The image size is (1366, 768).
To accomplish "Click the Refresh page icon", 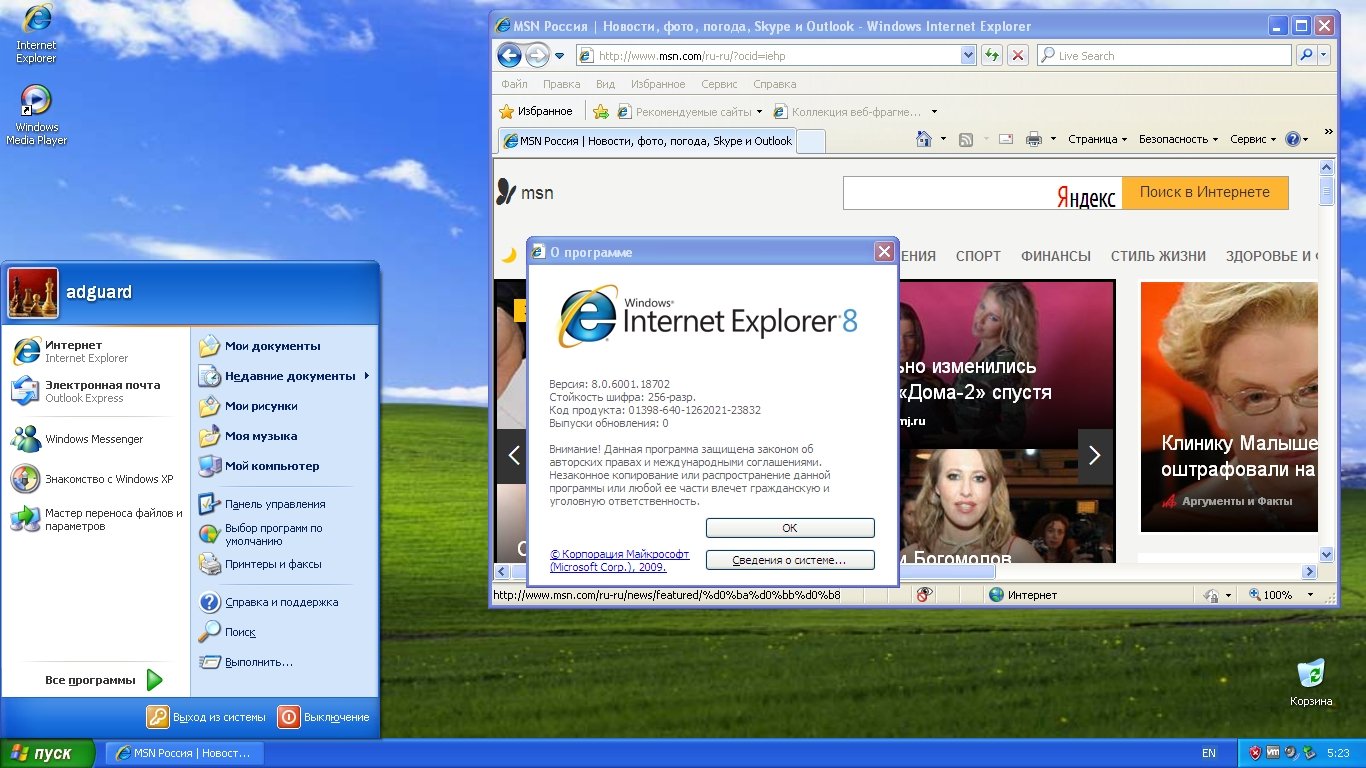I will pyautogui.click(x=991, y=56).
